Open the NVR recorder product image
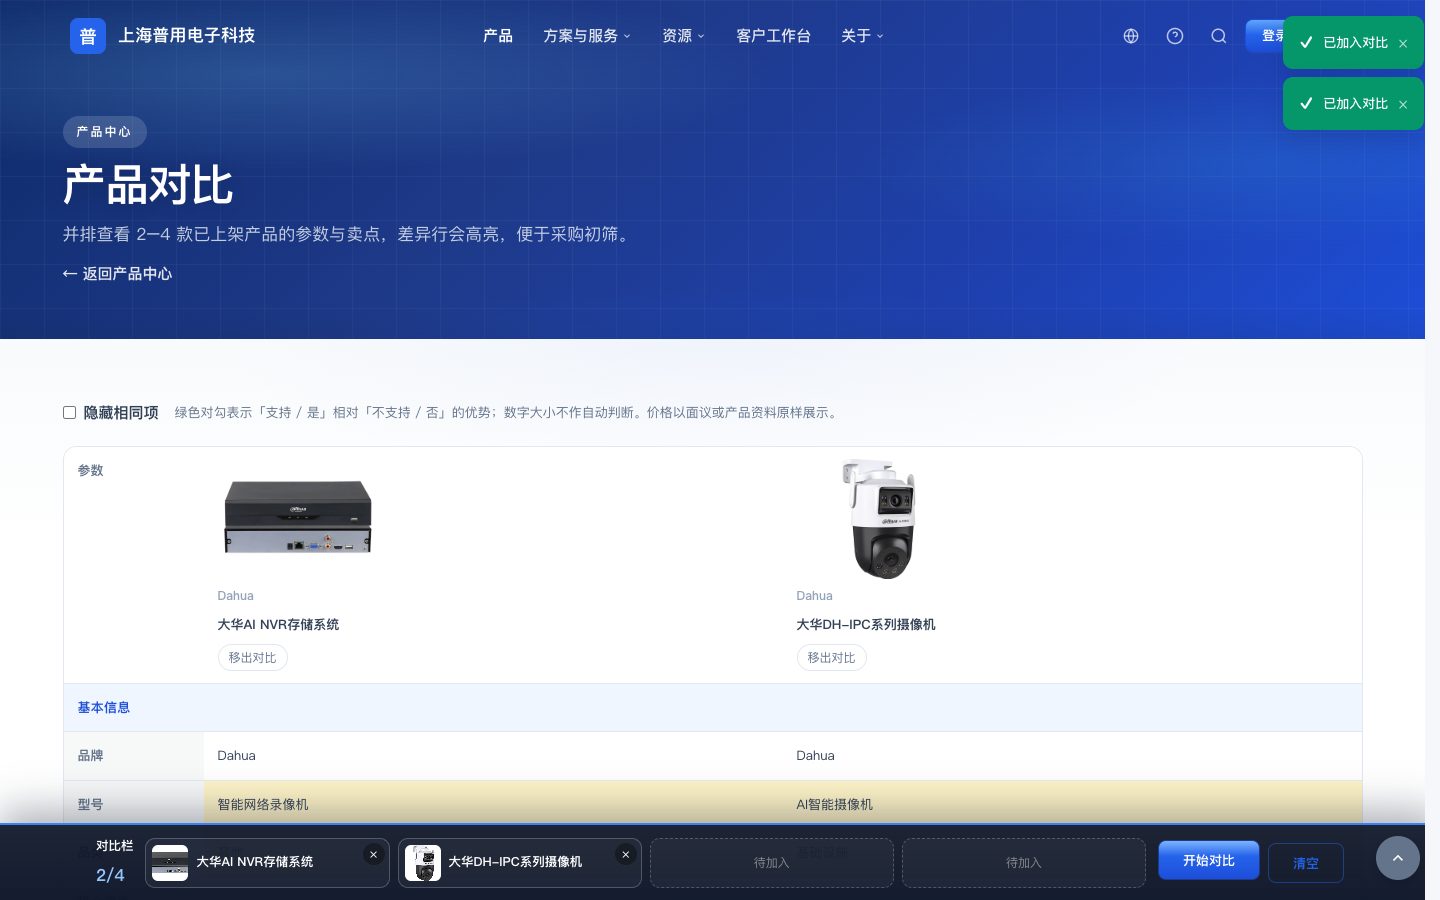This screenshot has width=1440, height=900. [298, 517]
